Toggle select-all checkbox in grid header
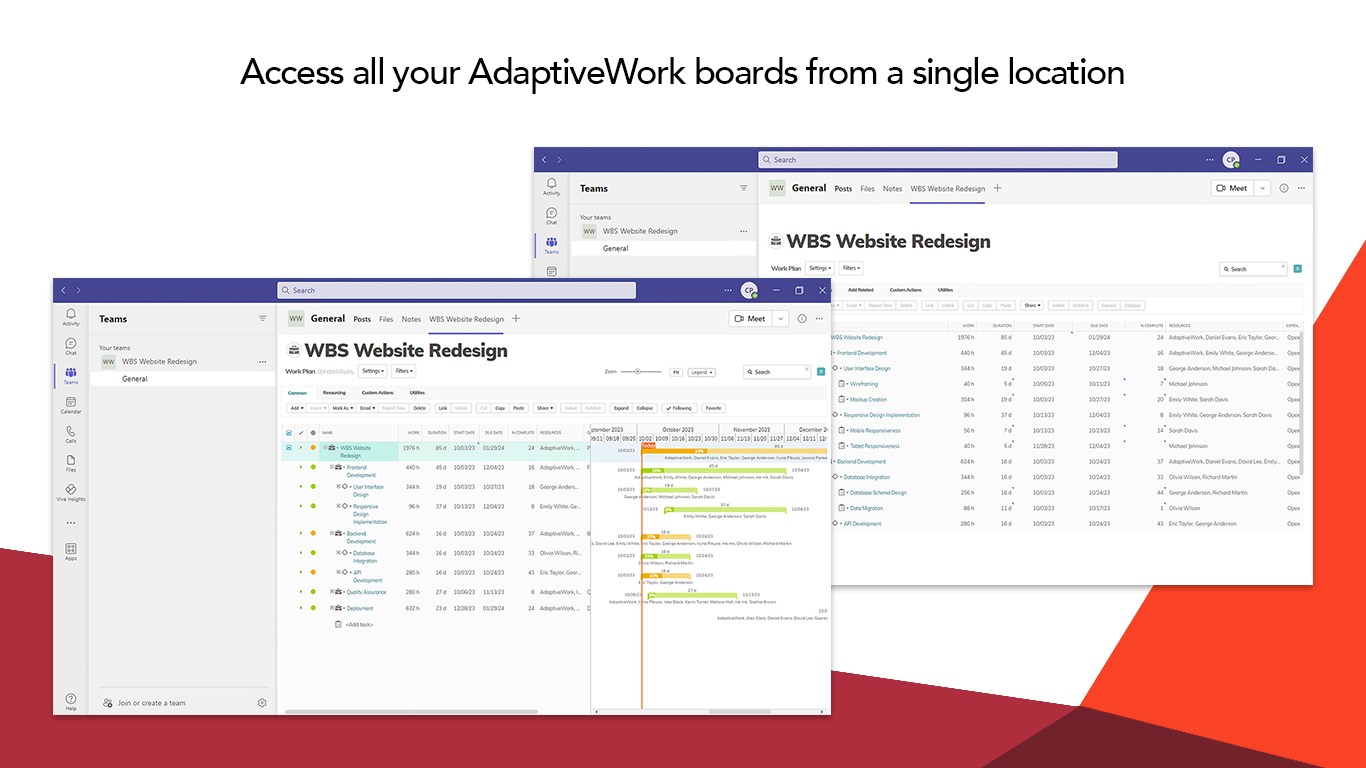 (289, 433)
